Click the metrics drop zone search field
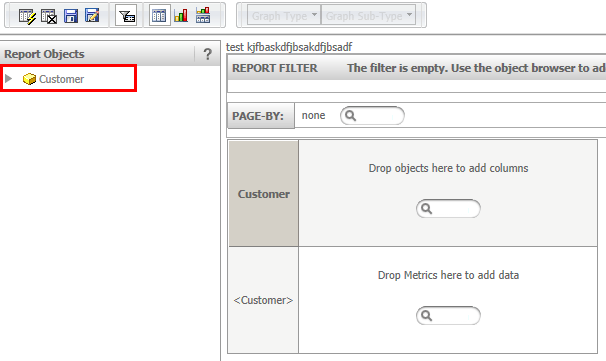Viewport: 606px width, 361px height. [x=448, y=316]
